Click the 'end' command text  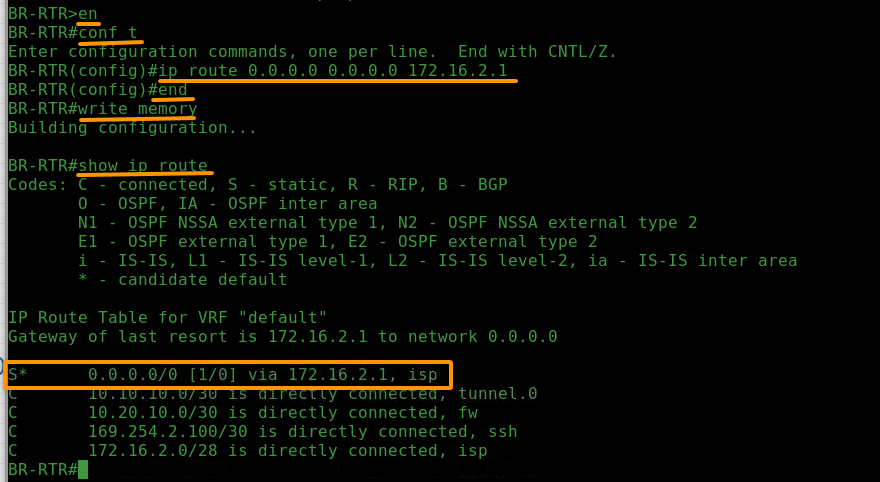173,90
